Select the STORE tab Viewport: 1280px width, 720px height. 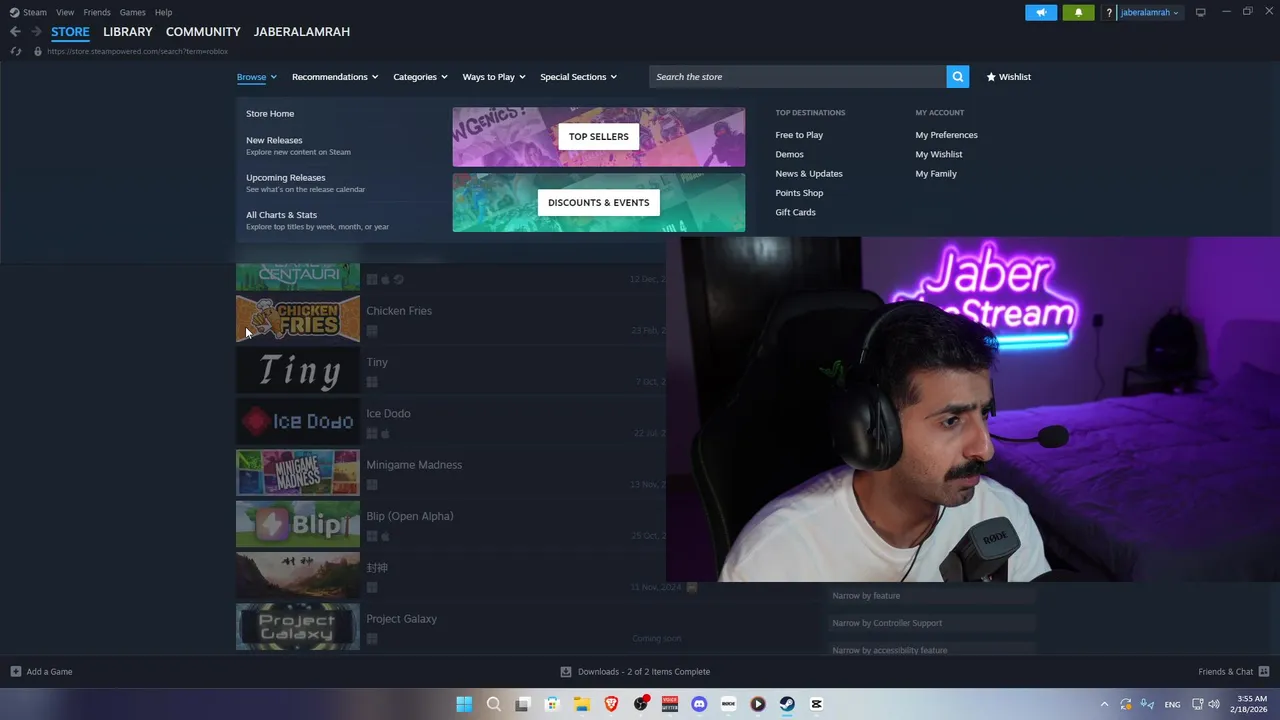[x=70, y=32]
